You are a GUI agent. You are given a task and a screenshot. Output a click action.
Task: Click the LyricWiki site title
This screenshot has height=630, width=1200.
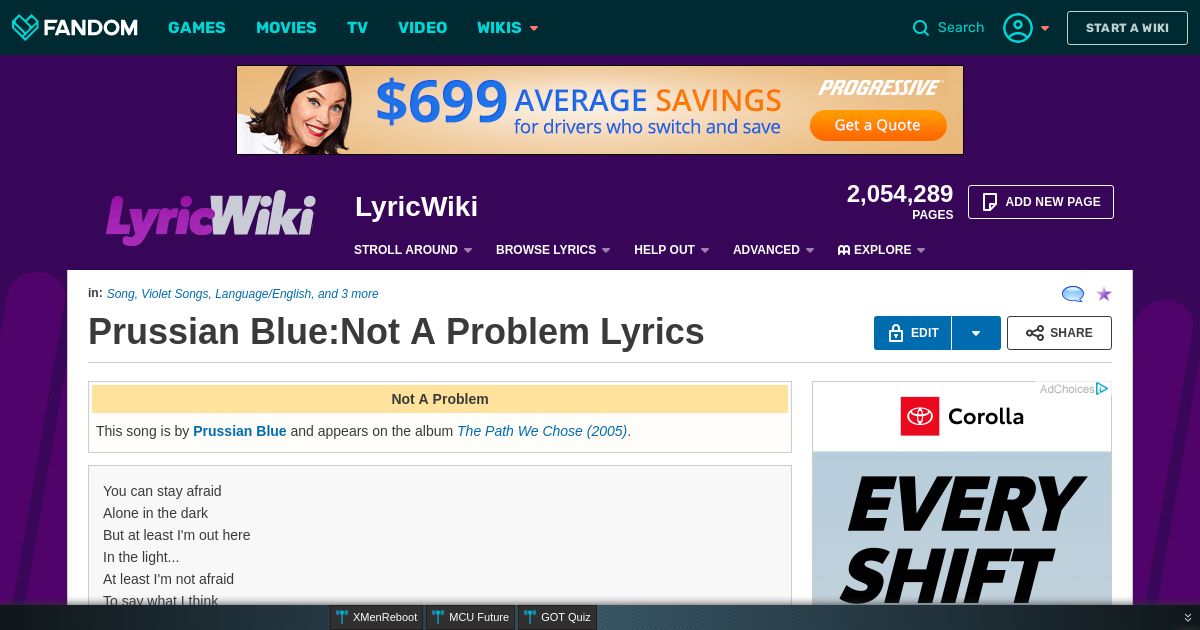pyautogui.click(x=416, y=207)
